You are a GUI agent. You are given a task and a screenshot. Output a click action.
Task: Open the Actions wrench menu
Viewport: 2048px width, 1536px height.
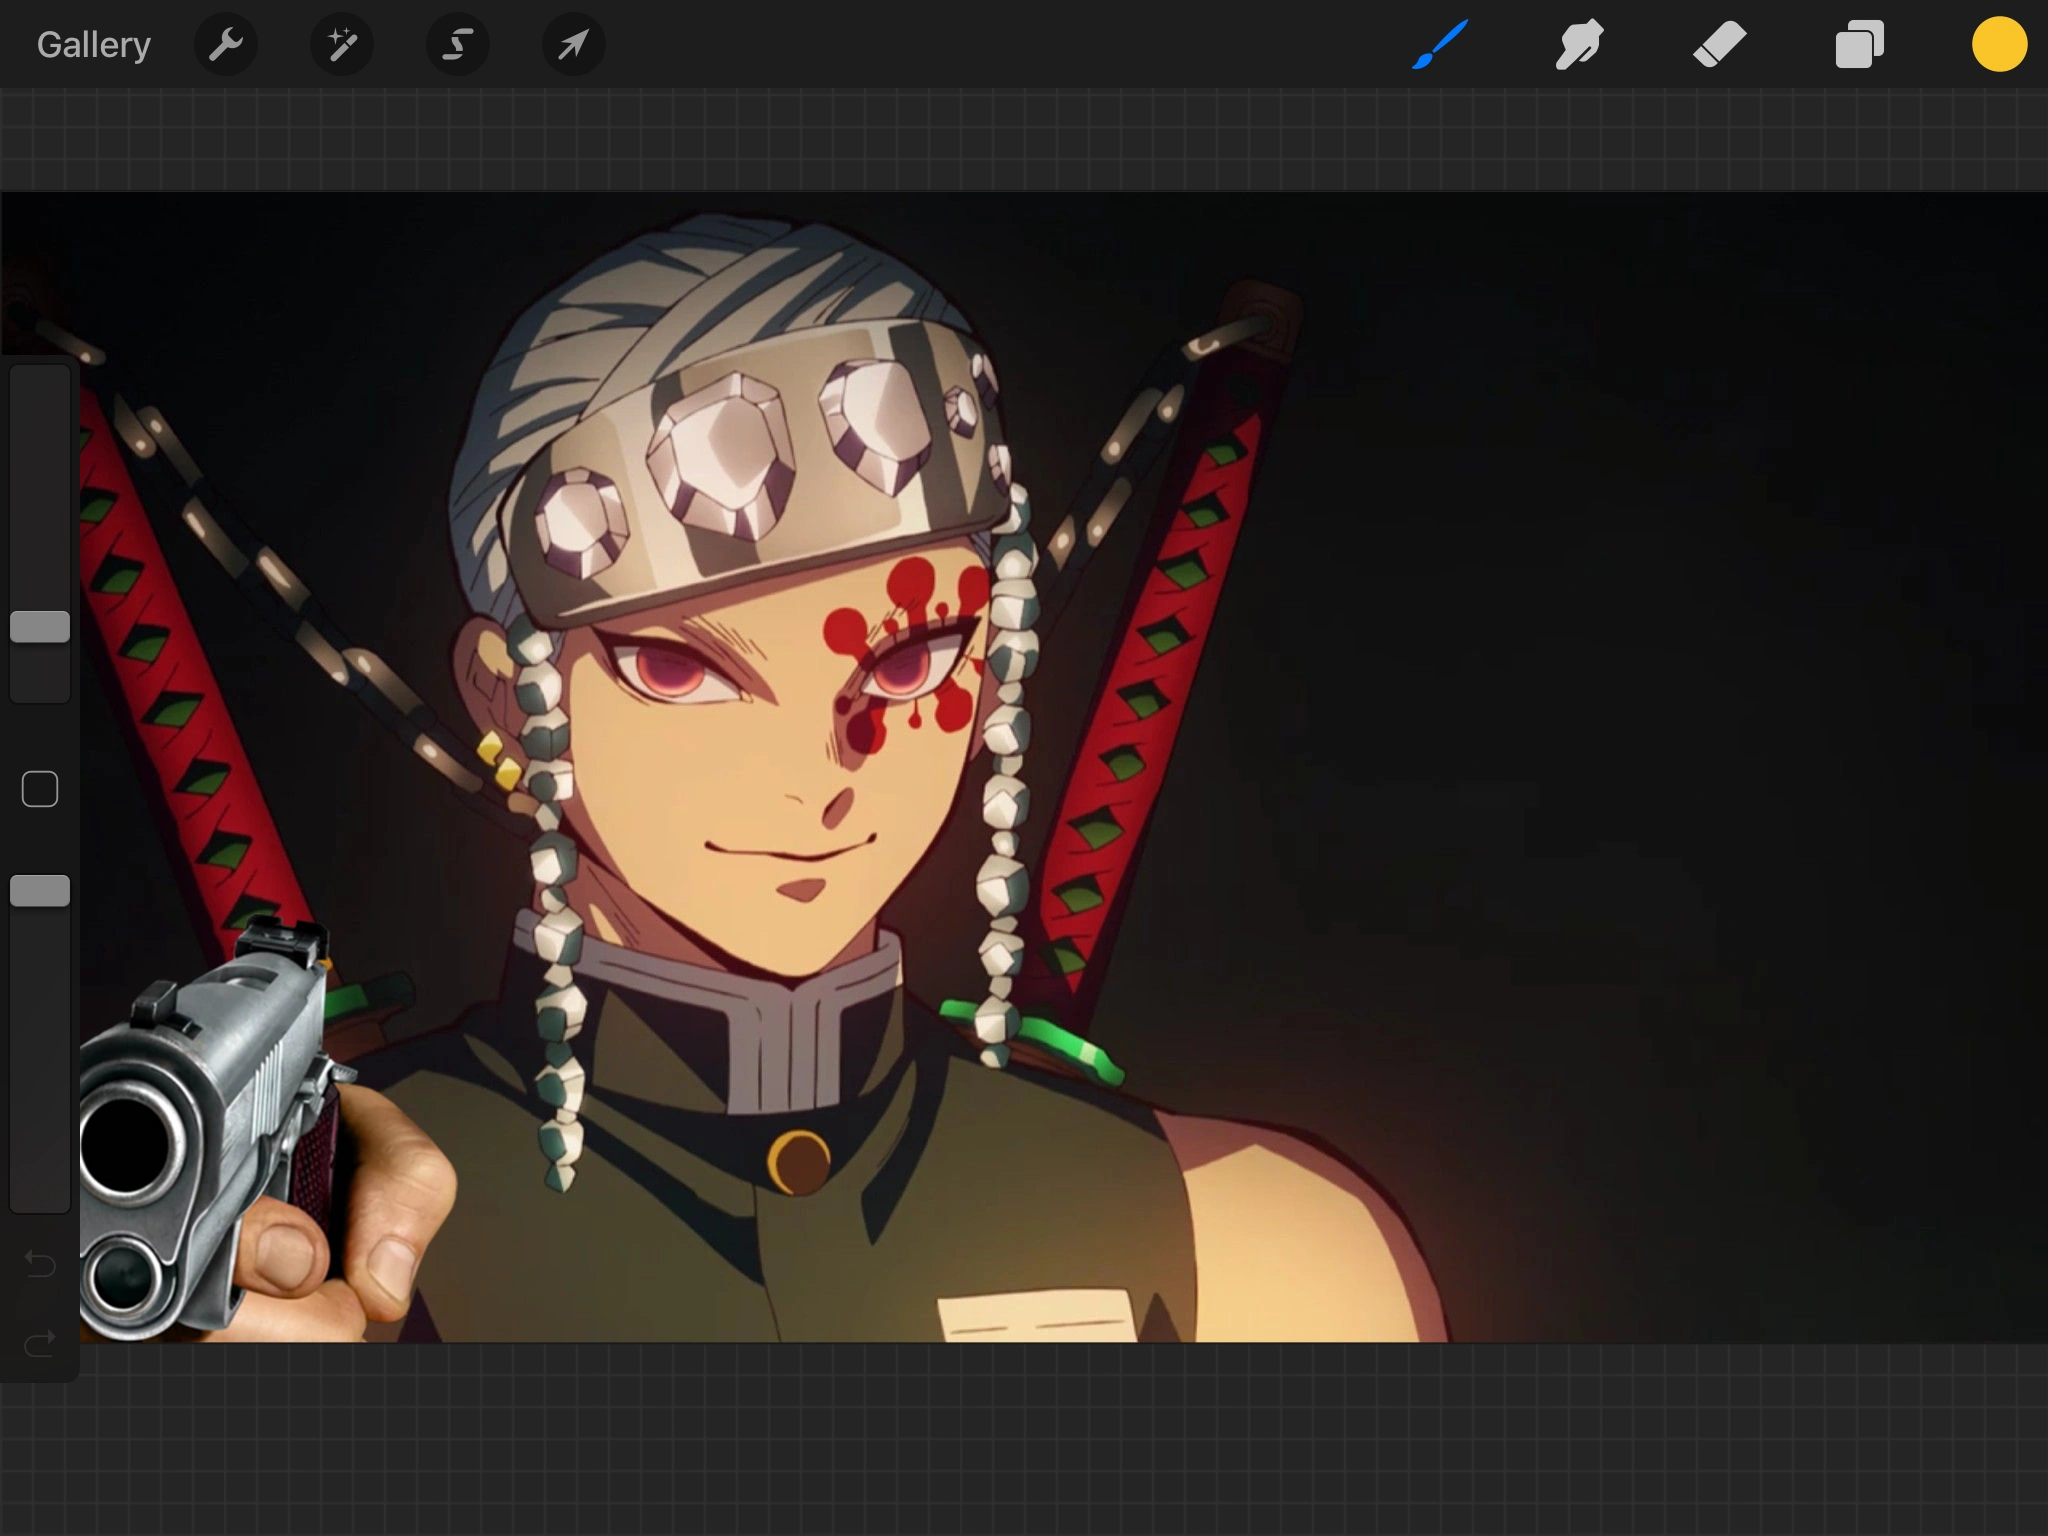pyautogui.click(x=226, y=45)
